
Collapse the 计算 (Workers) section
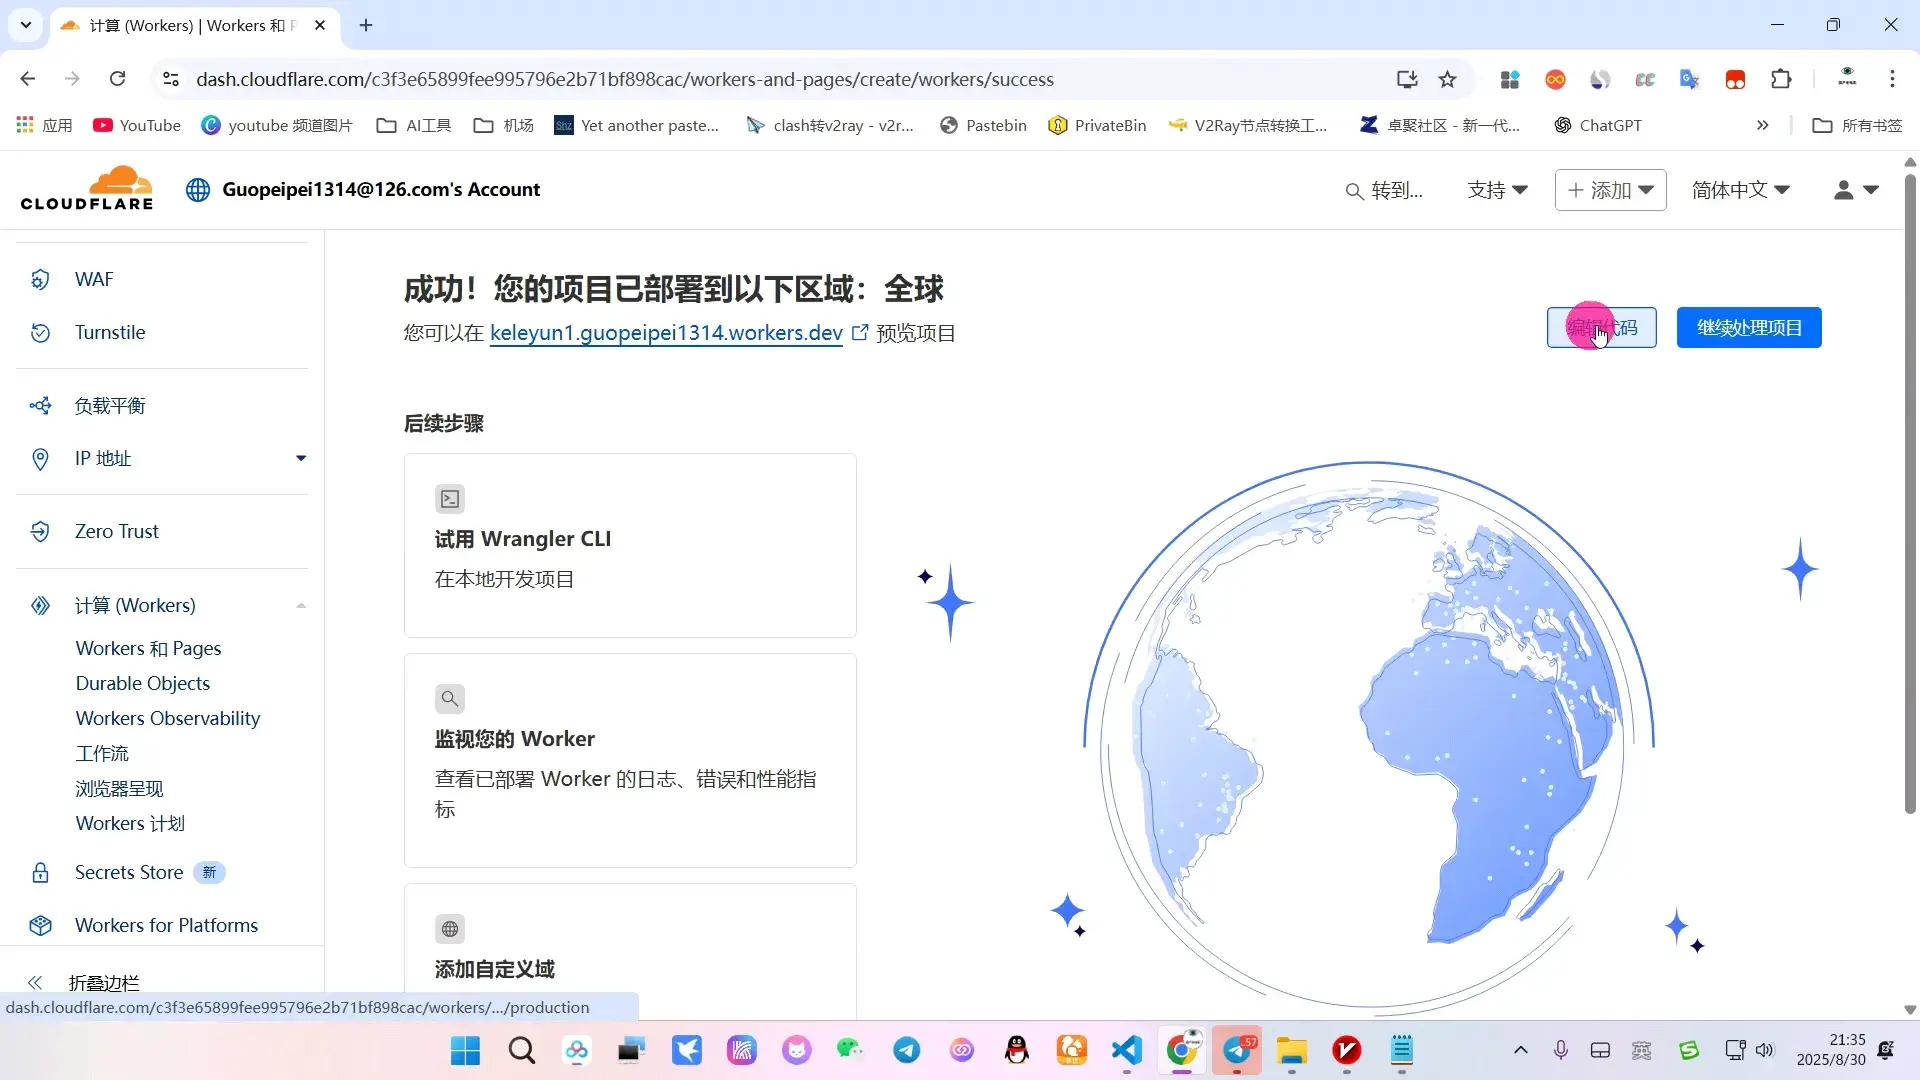(300, 606)
